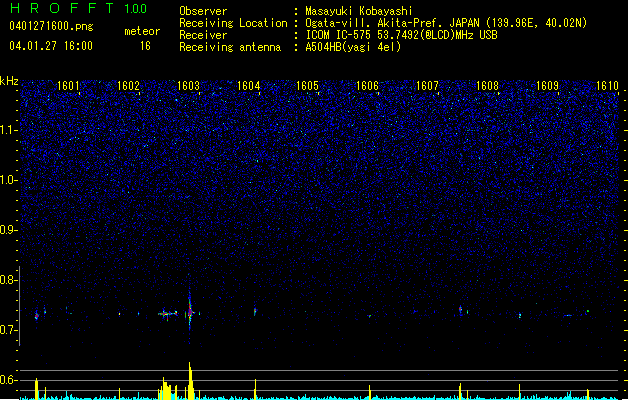Click the 1.1 kHz frequency axis label
This screenshot has height=400, width=629.
click(8, 130)
